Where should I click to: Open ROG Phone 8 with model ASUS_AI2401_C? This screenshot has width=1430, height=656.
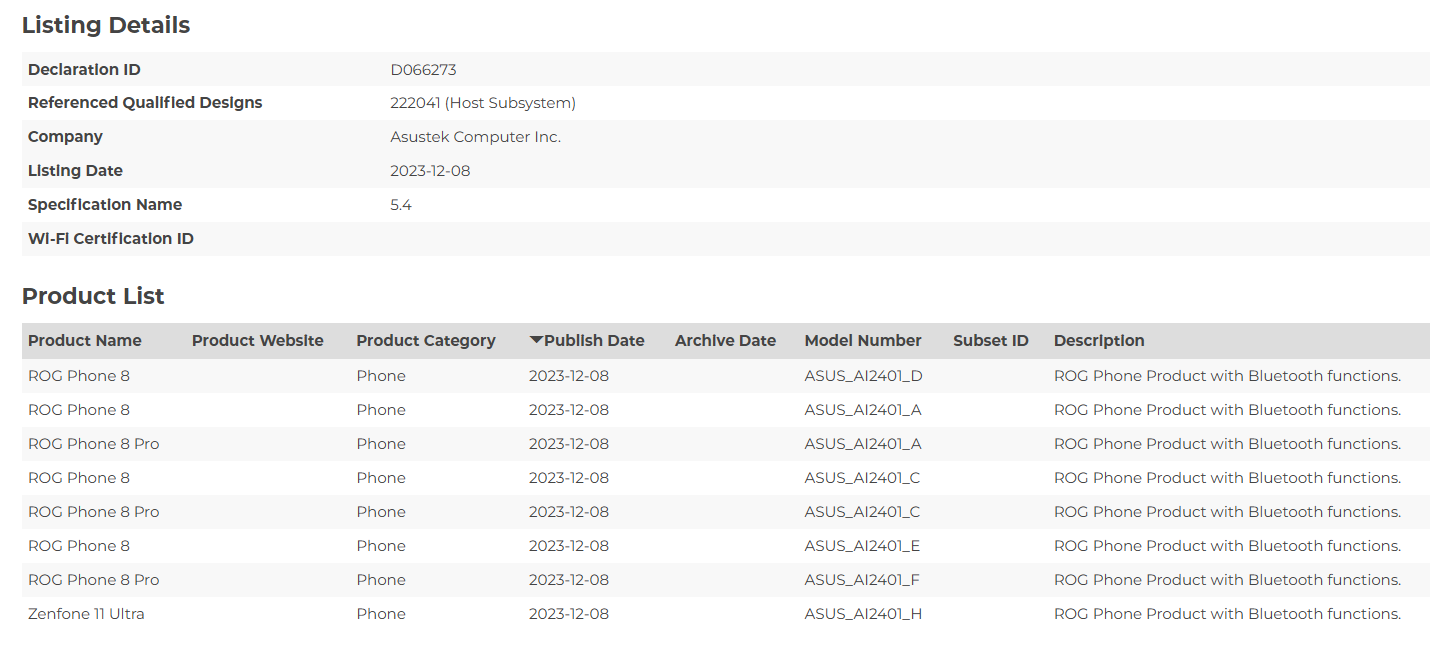(x=79, y=478)
